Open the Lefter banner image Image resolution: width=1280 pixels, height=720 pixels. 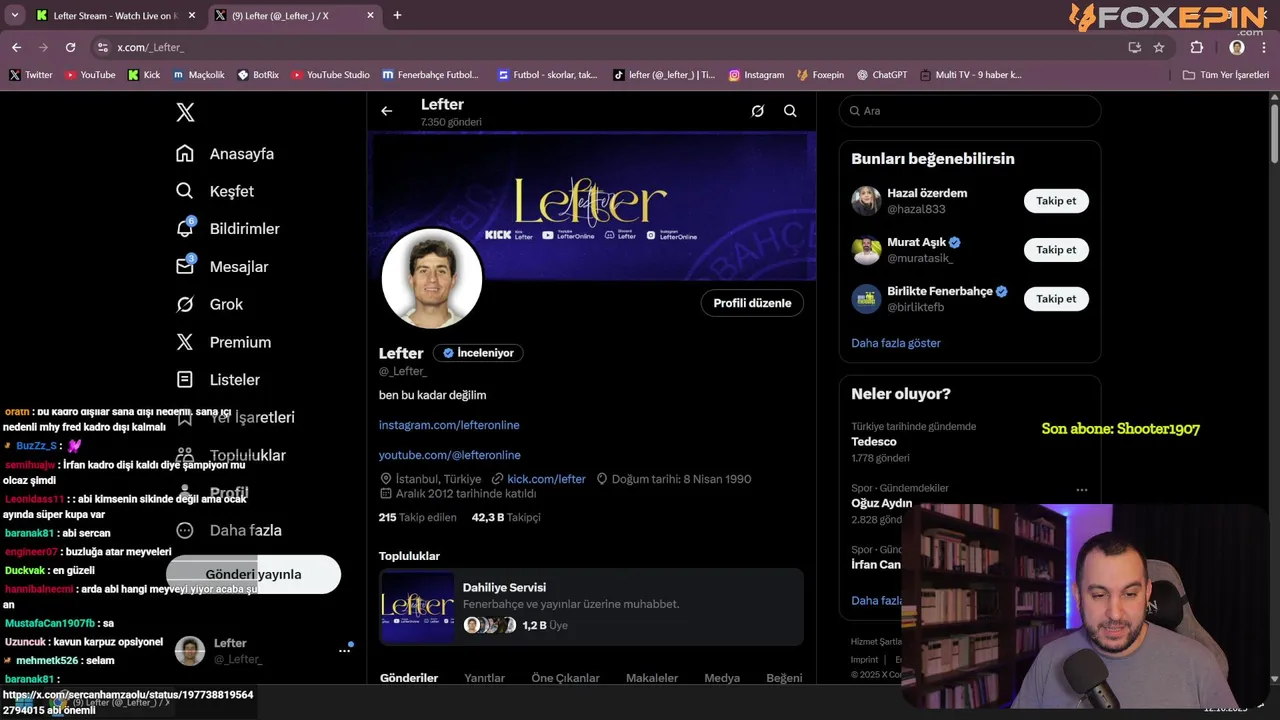pos(594,205)
